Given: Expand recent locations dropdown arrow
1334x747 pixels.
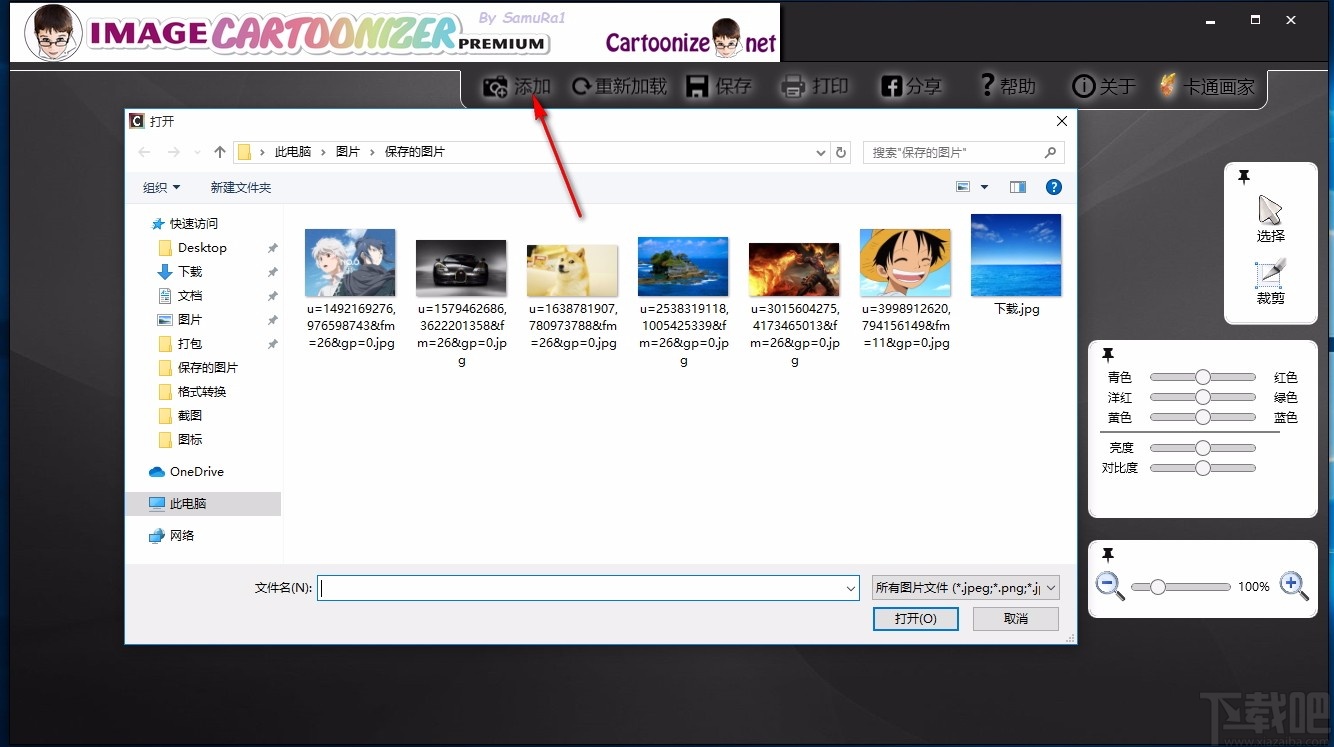Looking at the screenshot, I should [197, 153].
